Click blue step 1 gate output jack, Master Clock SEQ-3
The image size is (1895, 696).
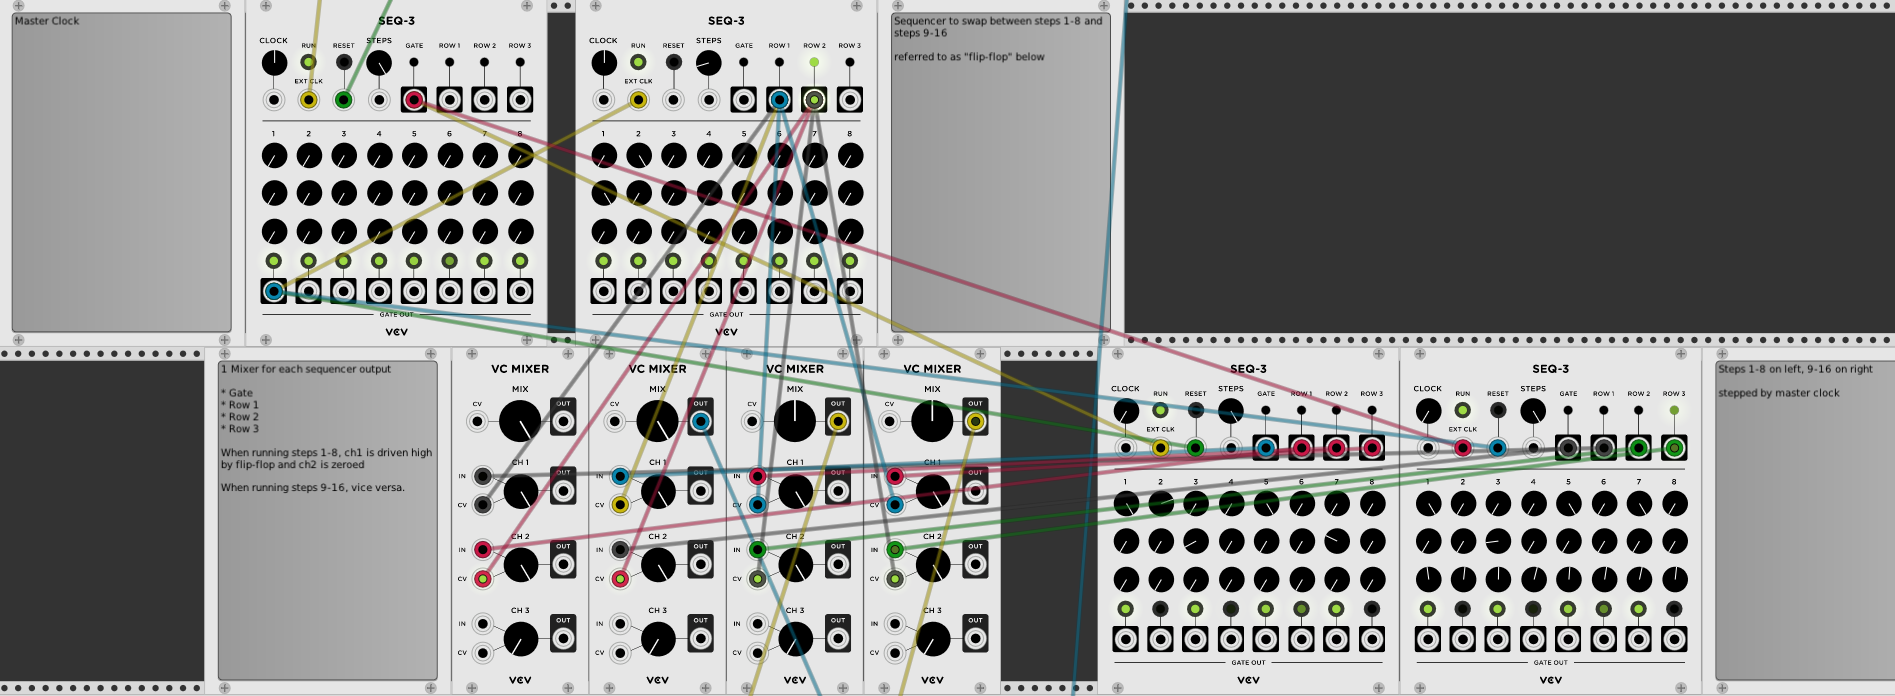click(x=274, y=292)
